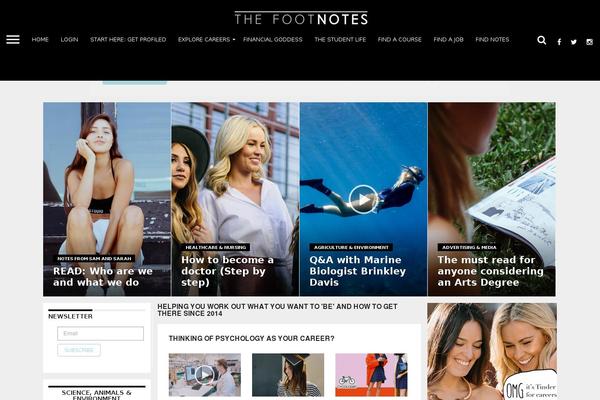Open the Arts Degree must read article
Screen dimensions: 600x400
(x=491, y=271)
